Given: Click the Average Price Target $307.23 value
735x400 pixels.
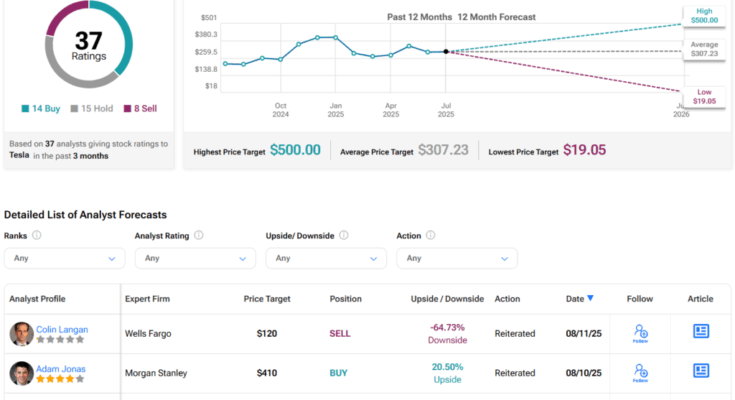Looking at the screenshot, I should [443, 150].
